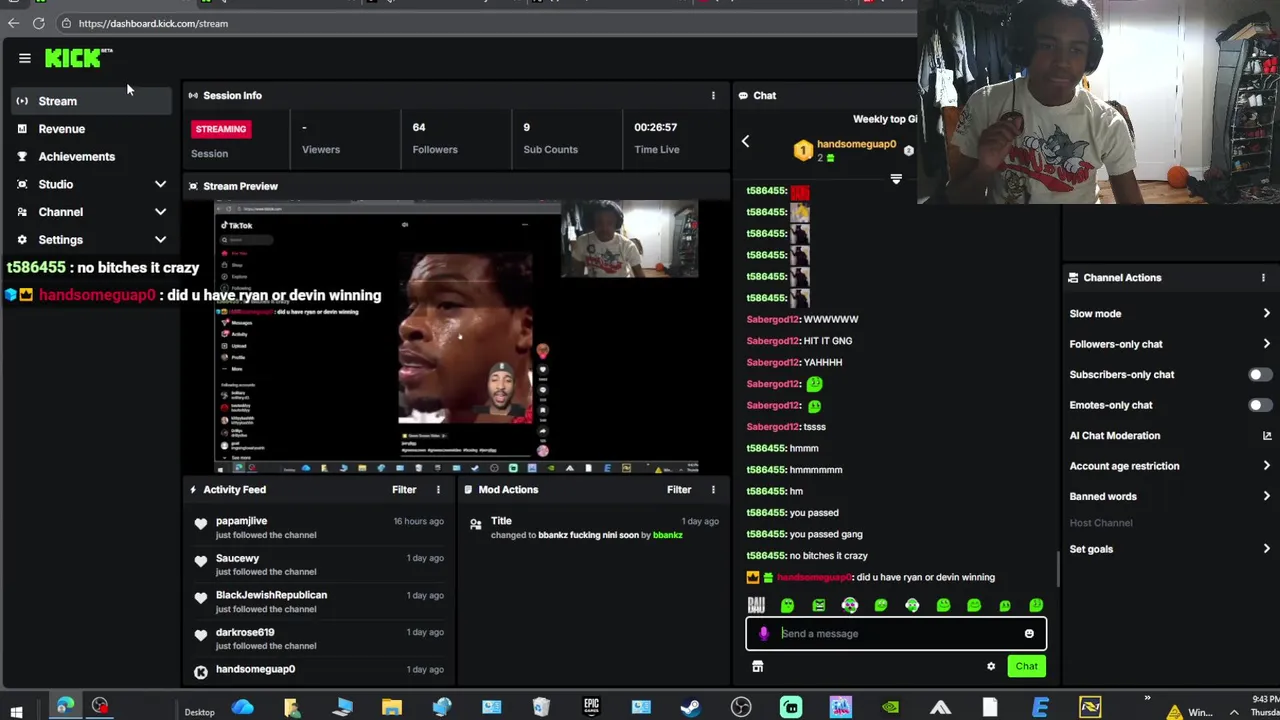Select Settings menu item
The width and height of the screenshot is (1280, 720).
pyautogui.click(x=61, y=240)
